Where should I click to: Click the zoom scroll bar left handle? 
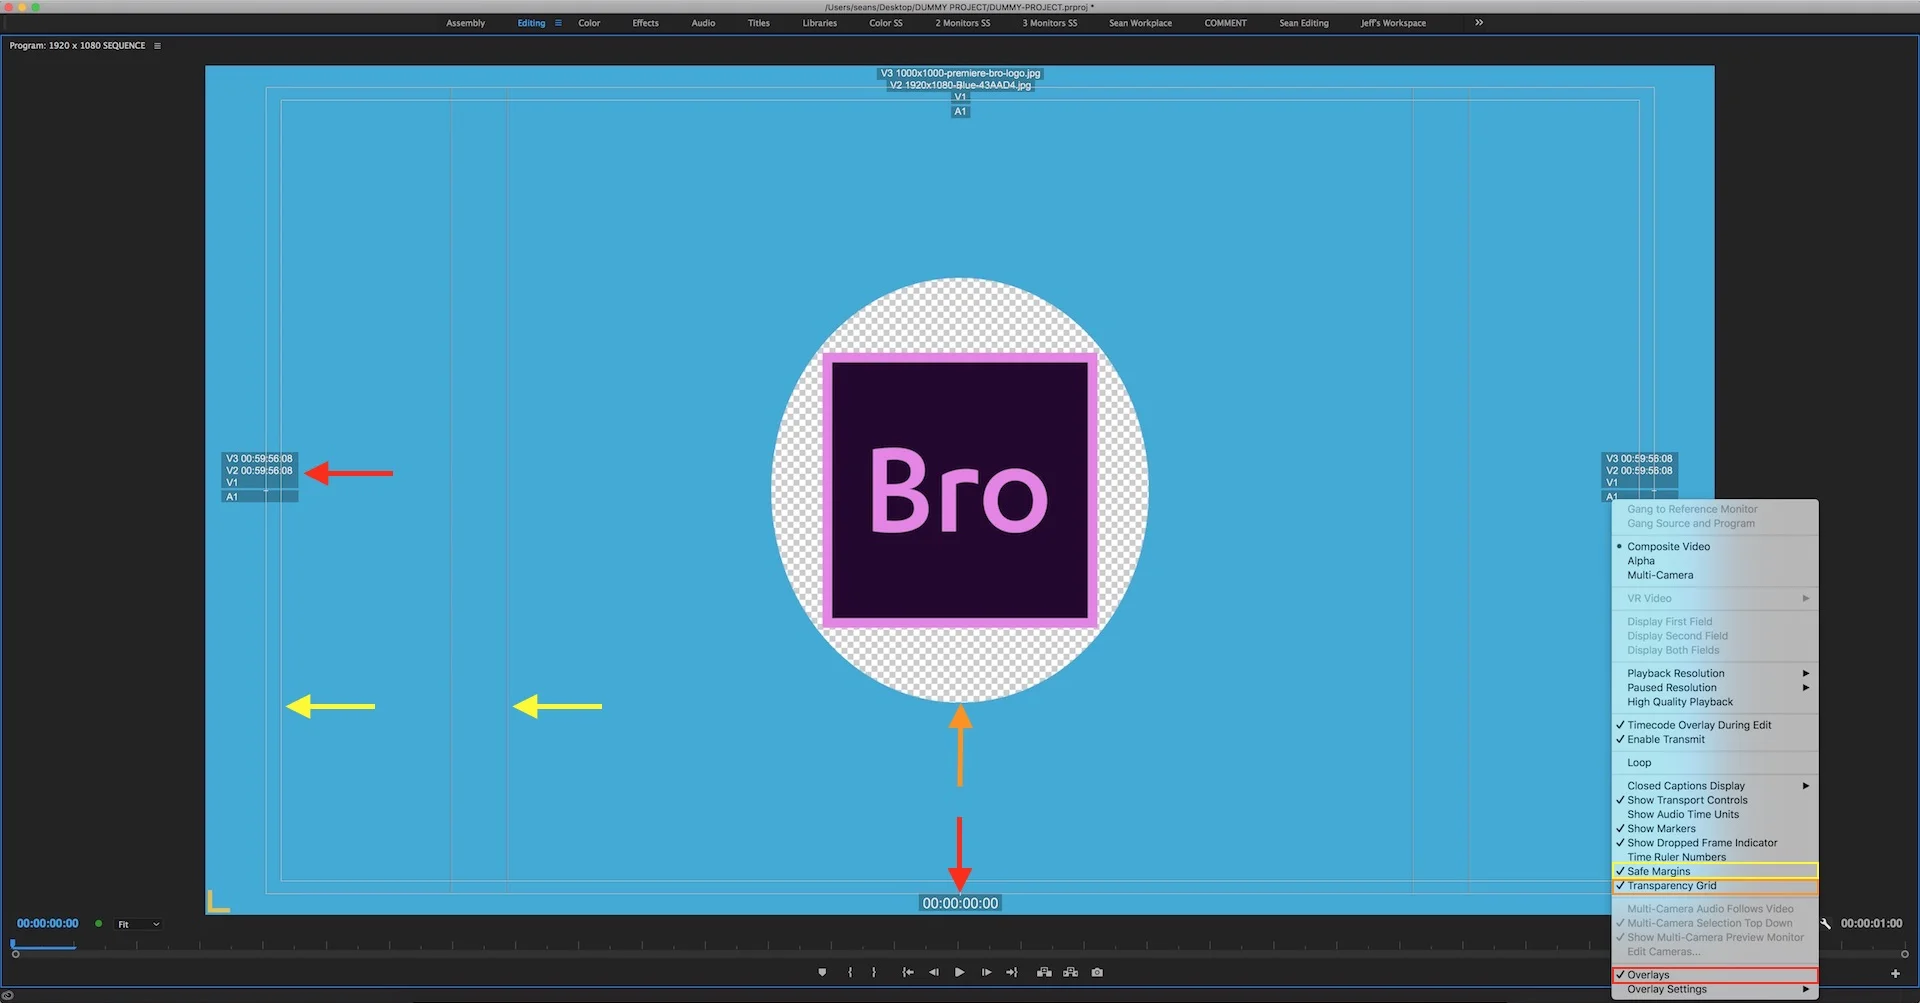pos(15,955)
